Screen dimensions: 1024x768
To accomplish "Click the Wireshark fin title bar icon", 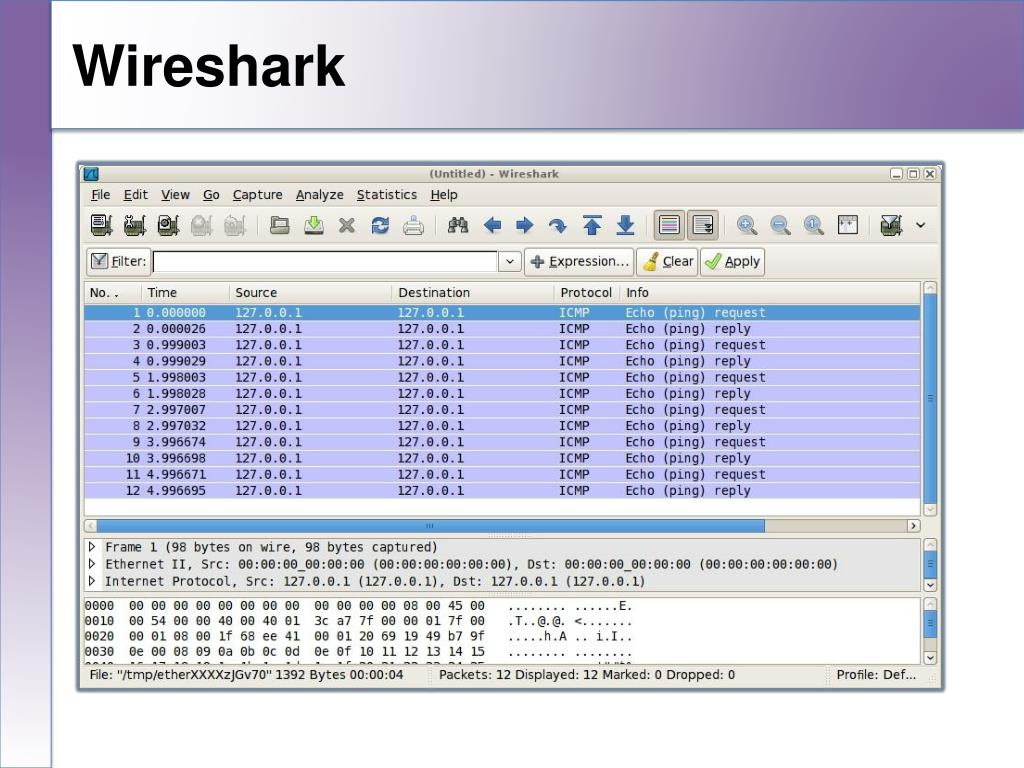I will click(91, 174).
